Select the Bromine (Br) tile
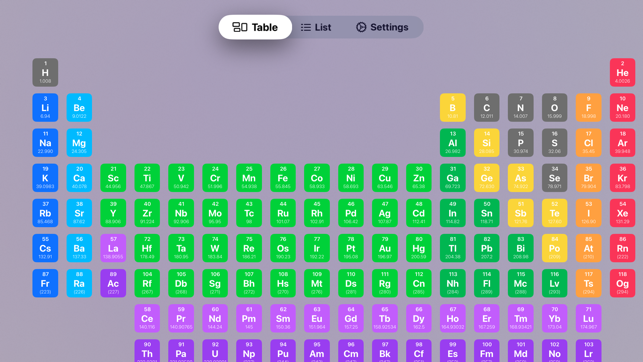This screenshot has width=643, height=362. [588, 178]
